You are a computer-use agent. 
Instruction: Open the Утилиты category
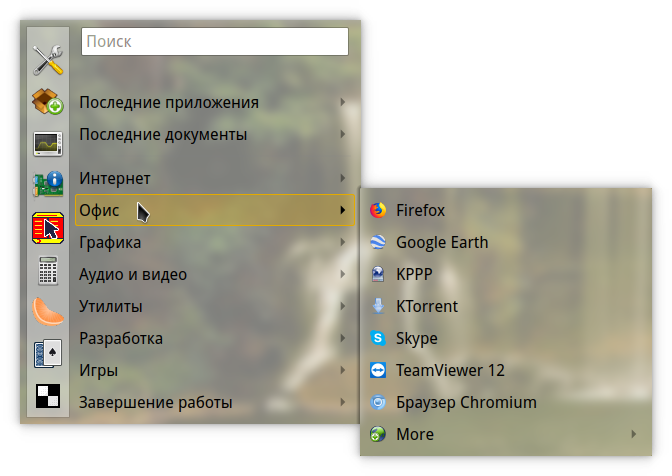215,306
